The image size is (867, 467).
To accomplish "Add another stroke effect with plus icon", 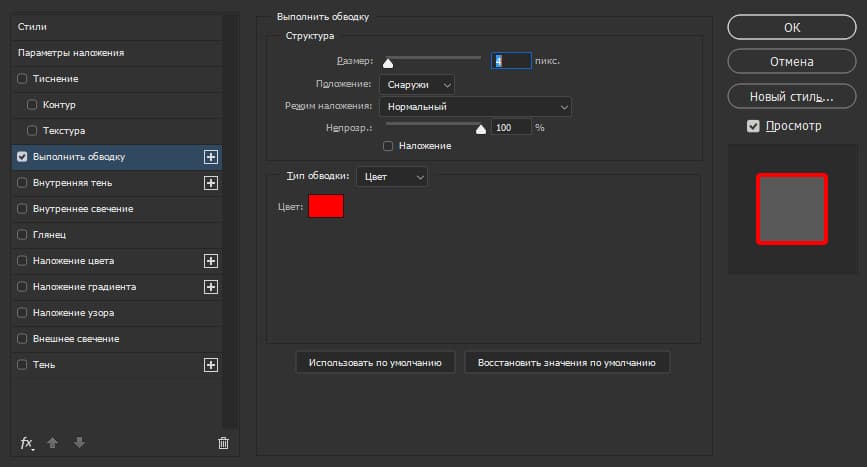I will pos(211,157).
